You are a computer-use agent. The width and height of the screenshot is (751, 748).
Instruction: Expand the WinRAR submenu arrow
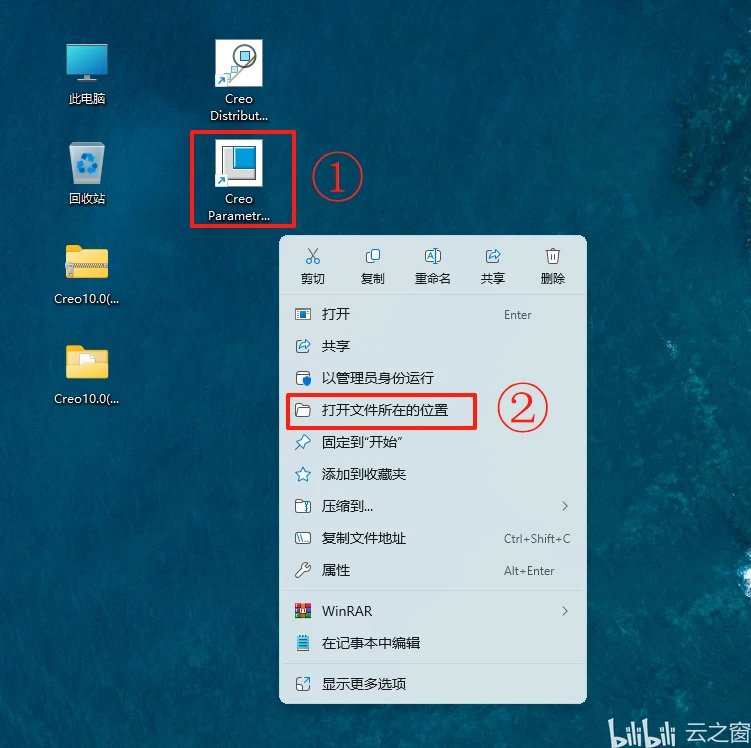tap(565, 611)
